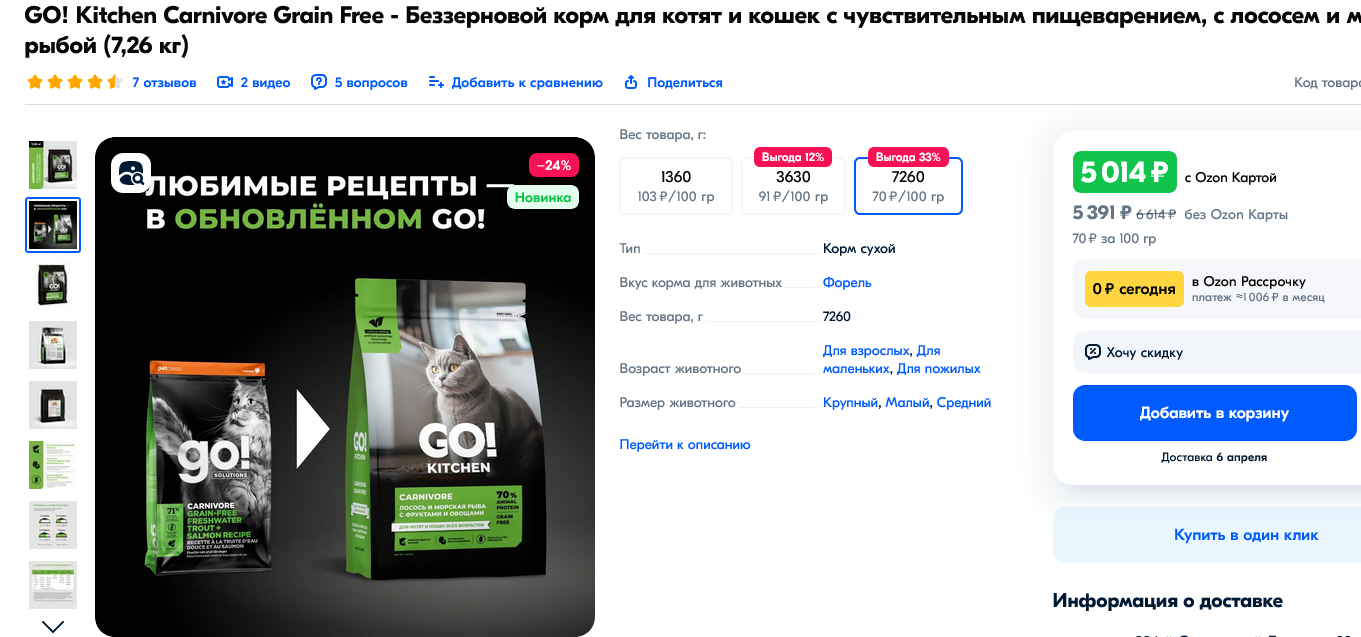Click the Хочу скидку discount icon
This screenshot has height=637, width=1361.
pyautogui.click(x=1093, y=352)
